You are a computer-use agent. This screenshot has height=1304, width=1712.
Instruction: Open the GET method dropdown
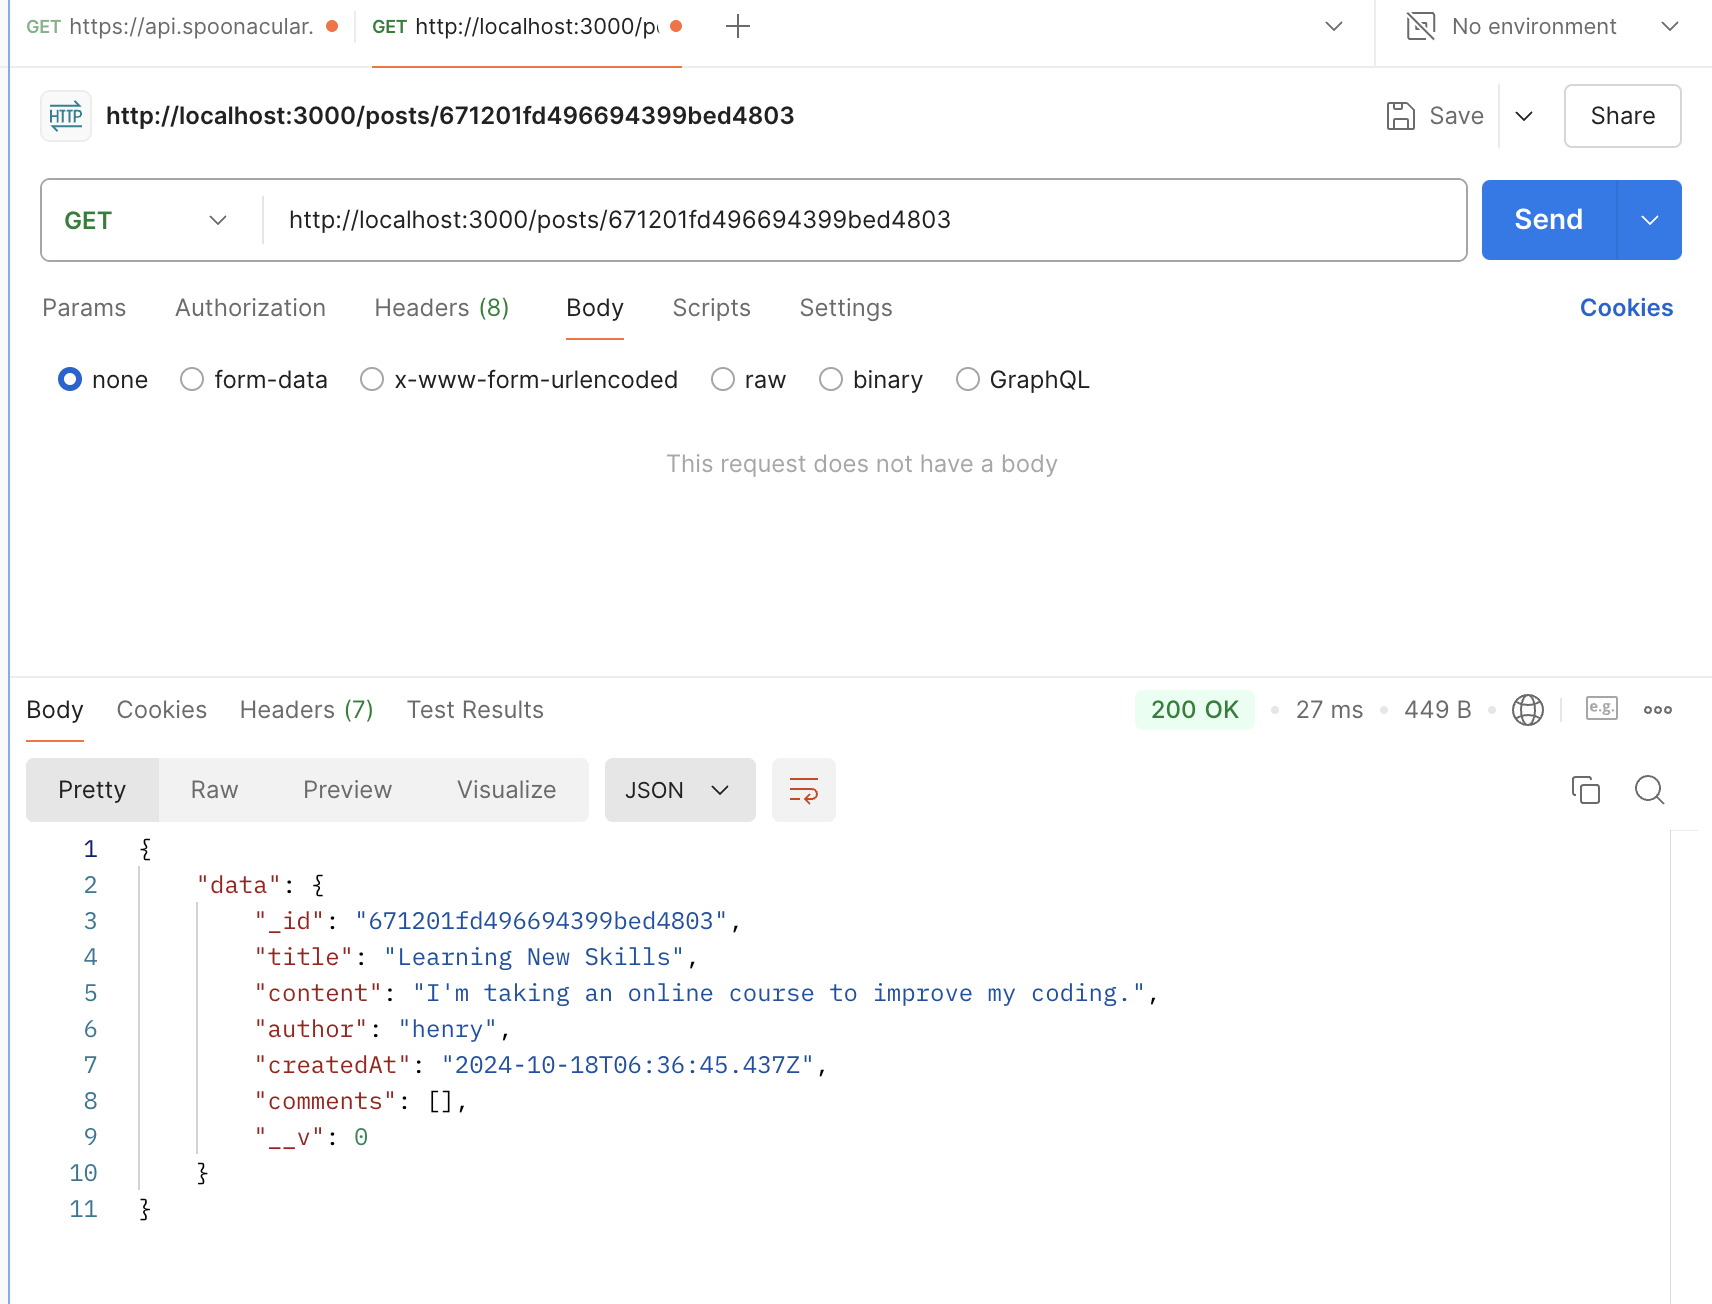(x=146, y=220)
